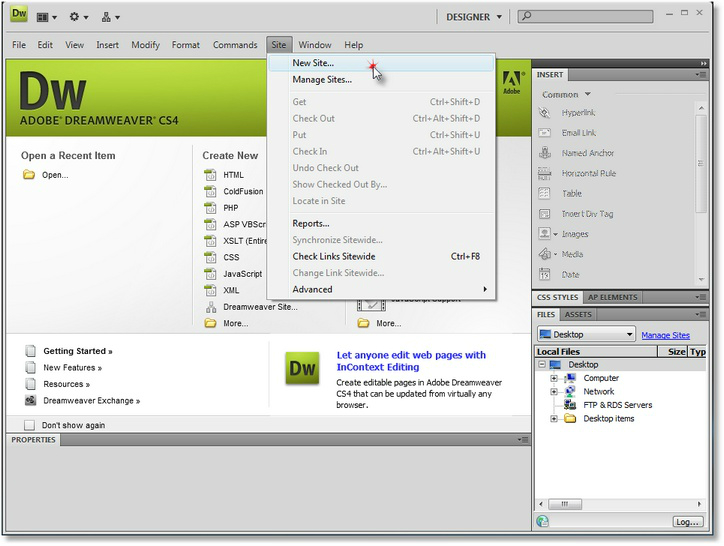Switch to the ASSETS tab

tap(578, 315)
